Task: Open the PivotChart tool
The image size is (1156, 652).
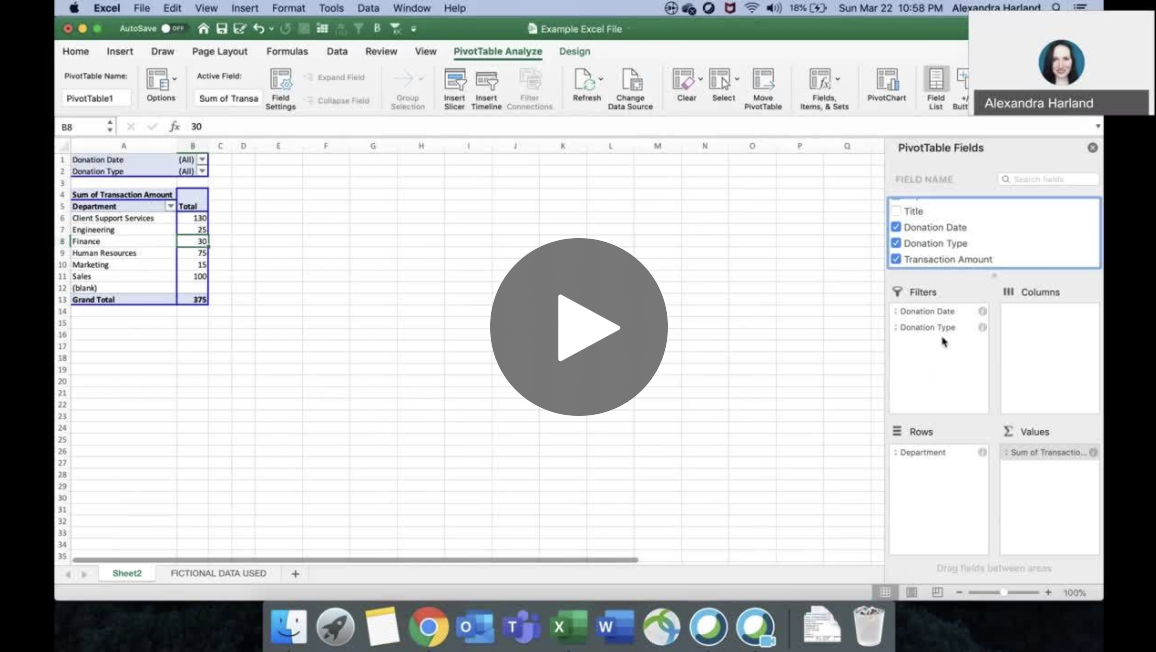Action: [886, 81]
